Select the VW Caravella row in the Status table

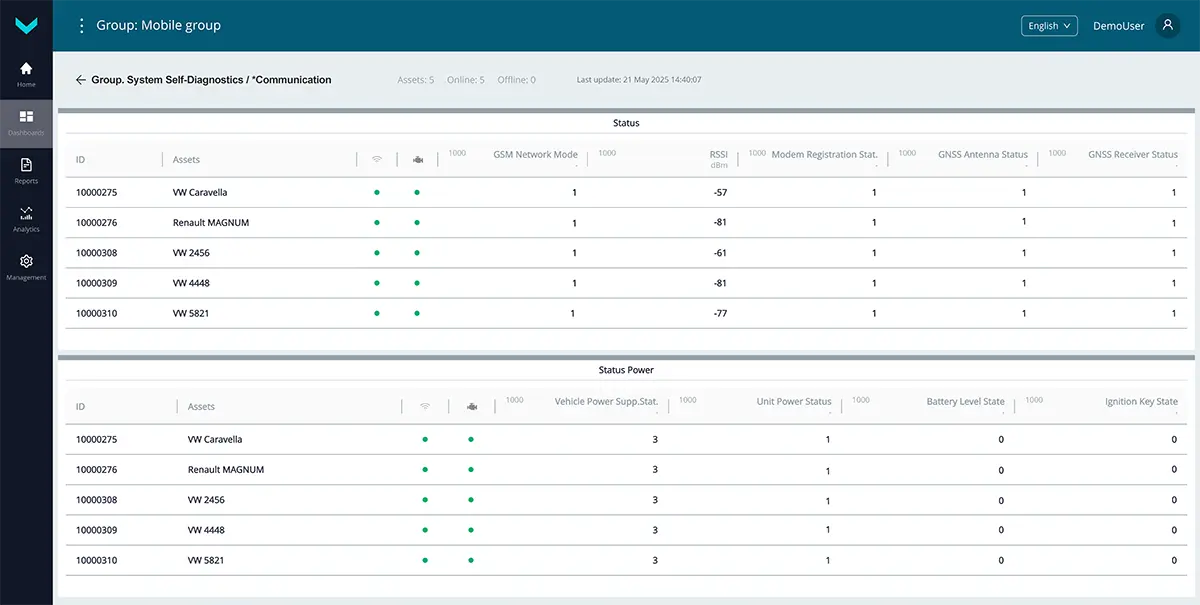200,192
